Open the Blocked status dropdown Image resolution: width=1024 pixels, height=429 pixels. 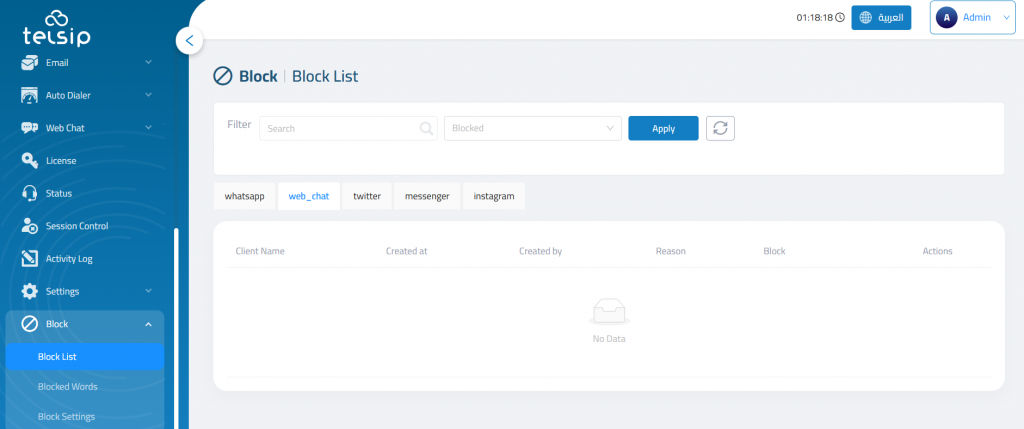[532, 128]
